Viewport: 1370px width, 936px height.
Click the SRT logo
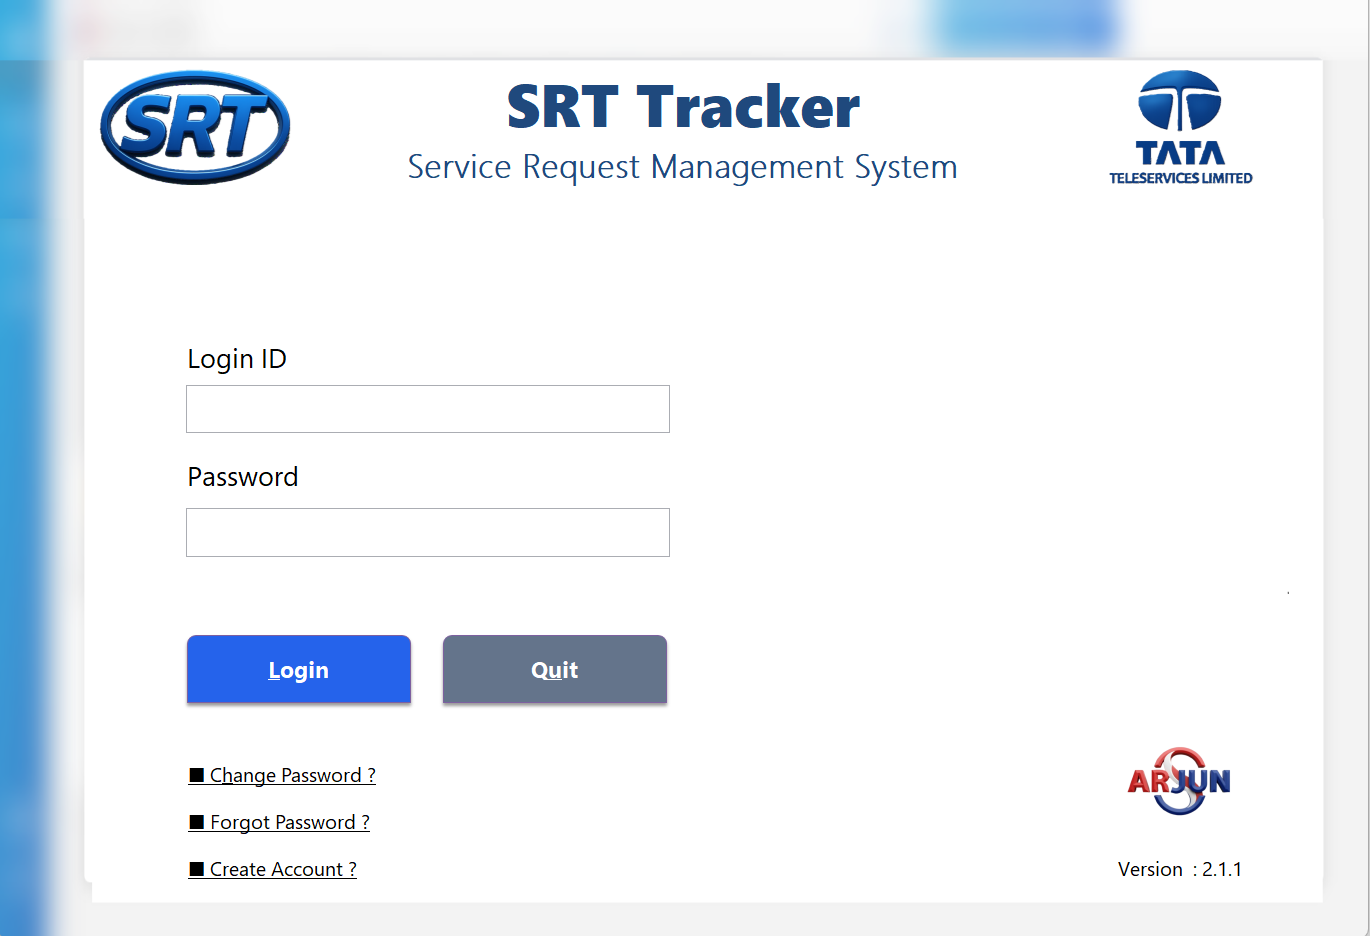tap(194, 124)
